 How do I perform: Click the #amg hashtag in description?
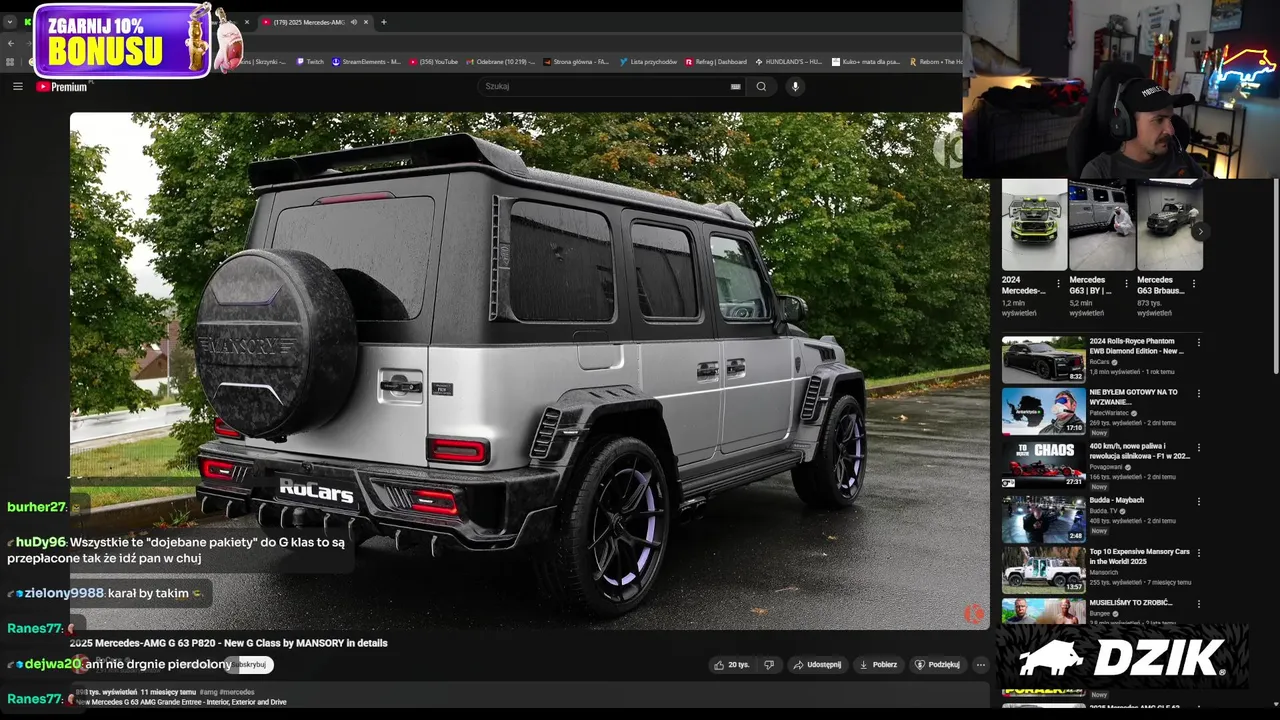point(207,692)
